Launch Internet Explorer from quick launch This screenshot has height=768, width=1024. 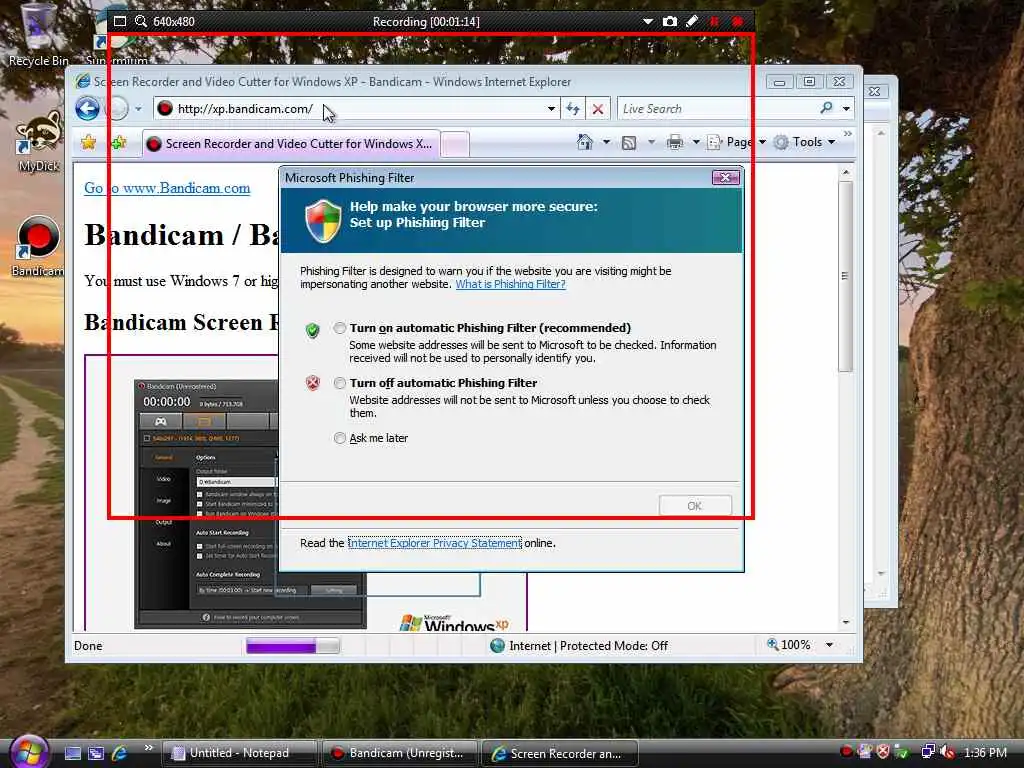[x=120, y=753]
